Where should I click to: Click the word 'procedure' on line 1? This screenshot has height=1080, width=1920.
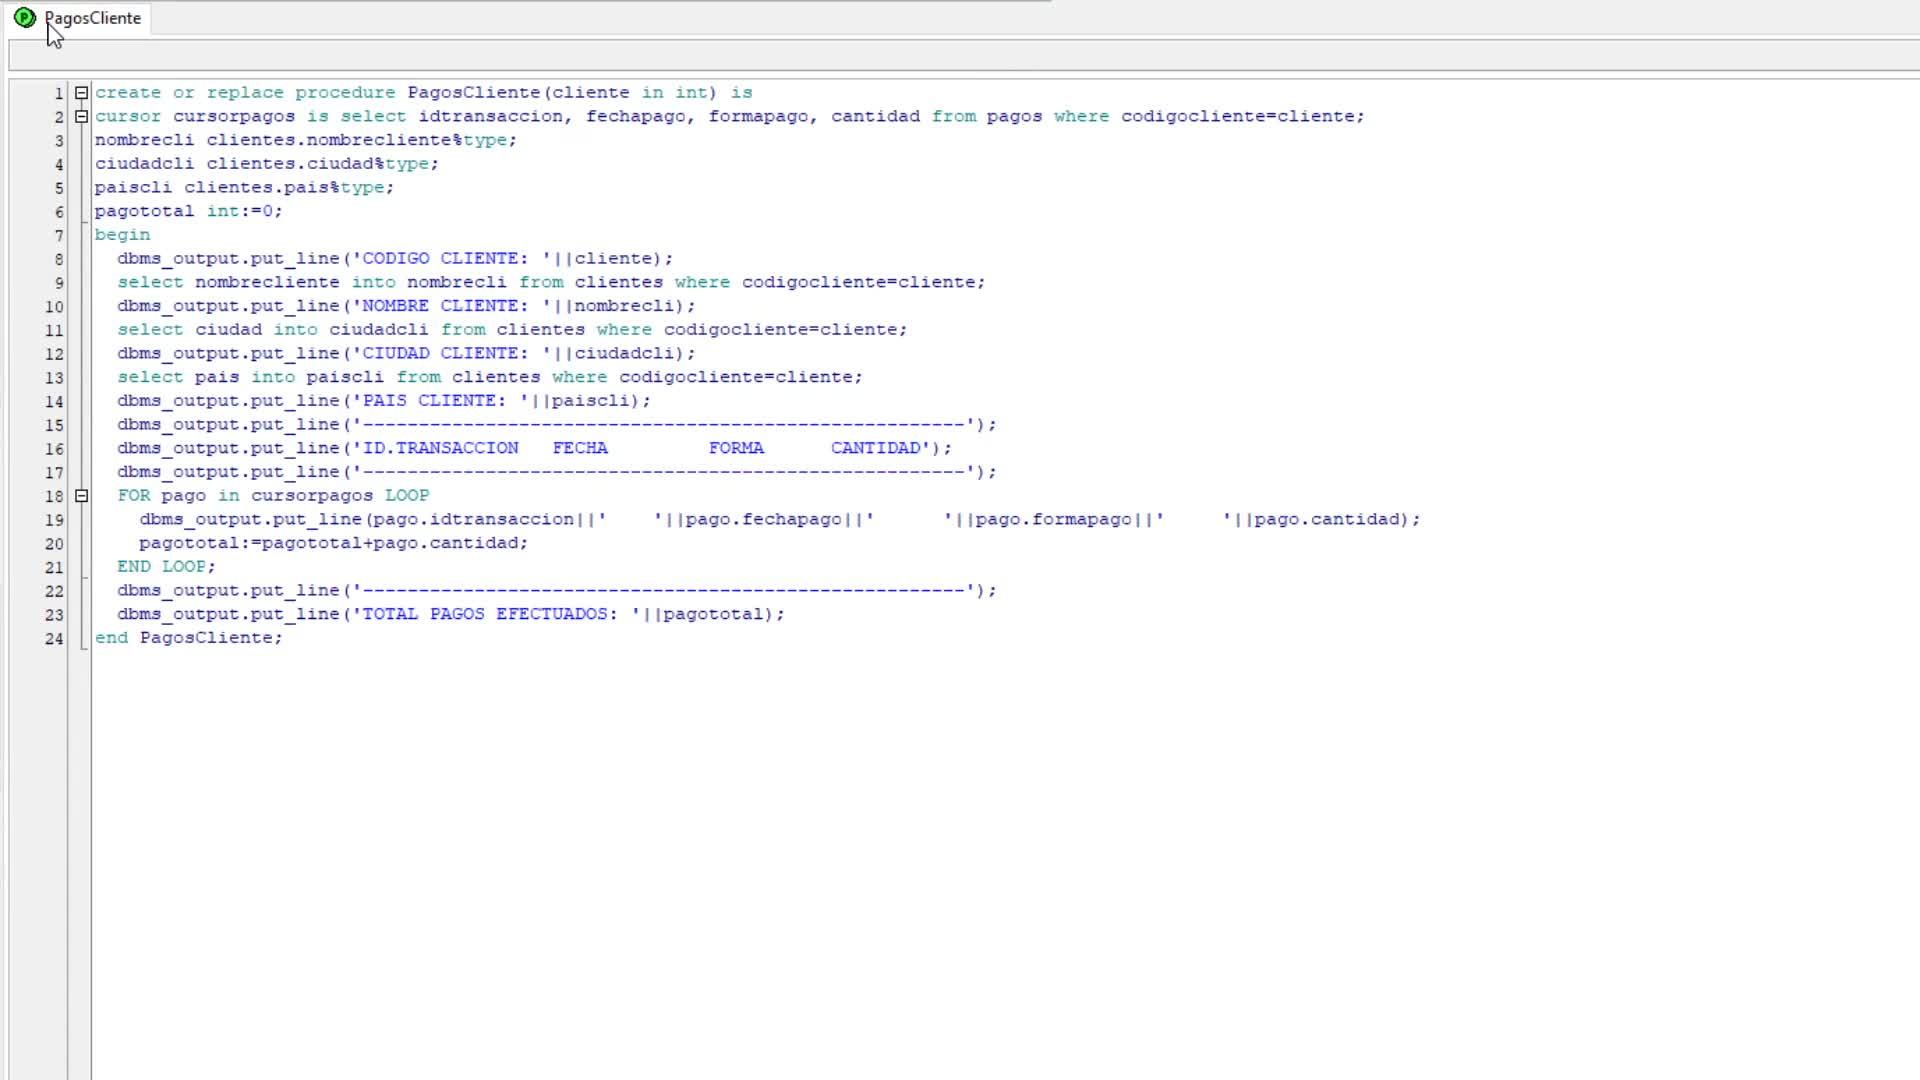(x=345, y=93)
